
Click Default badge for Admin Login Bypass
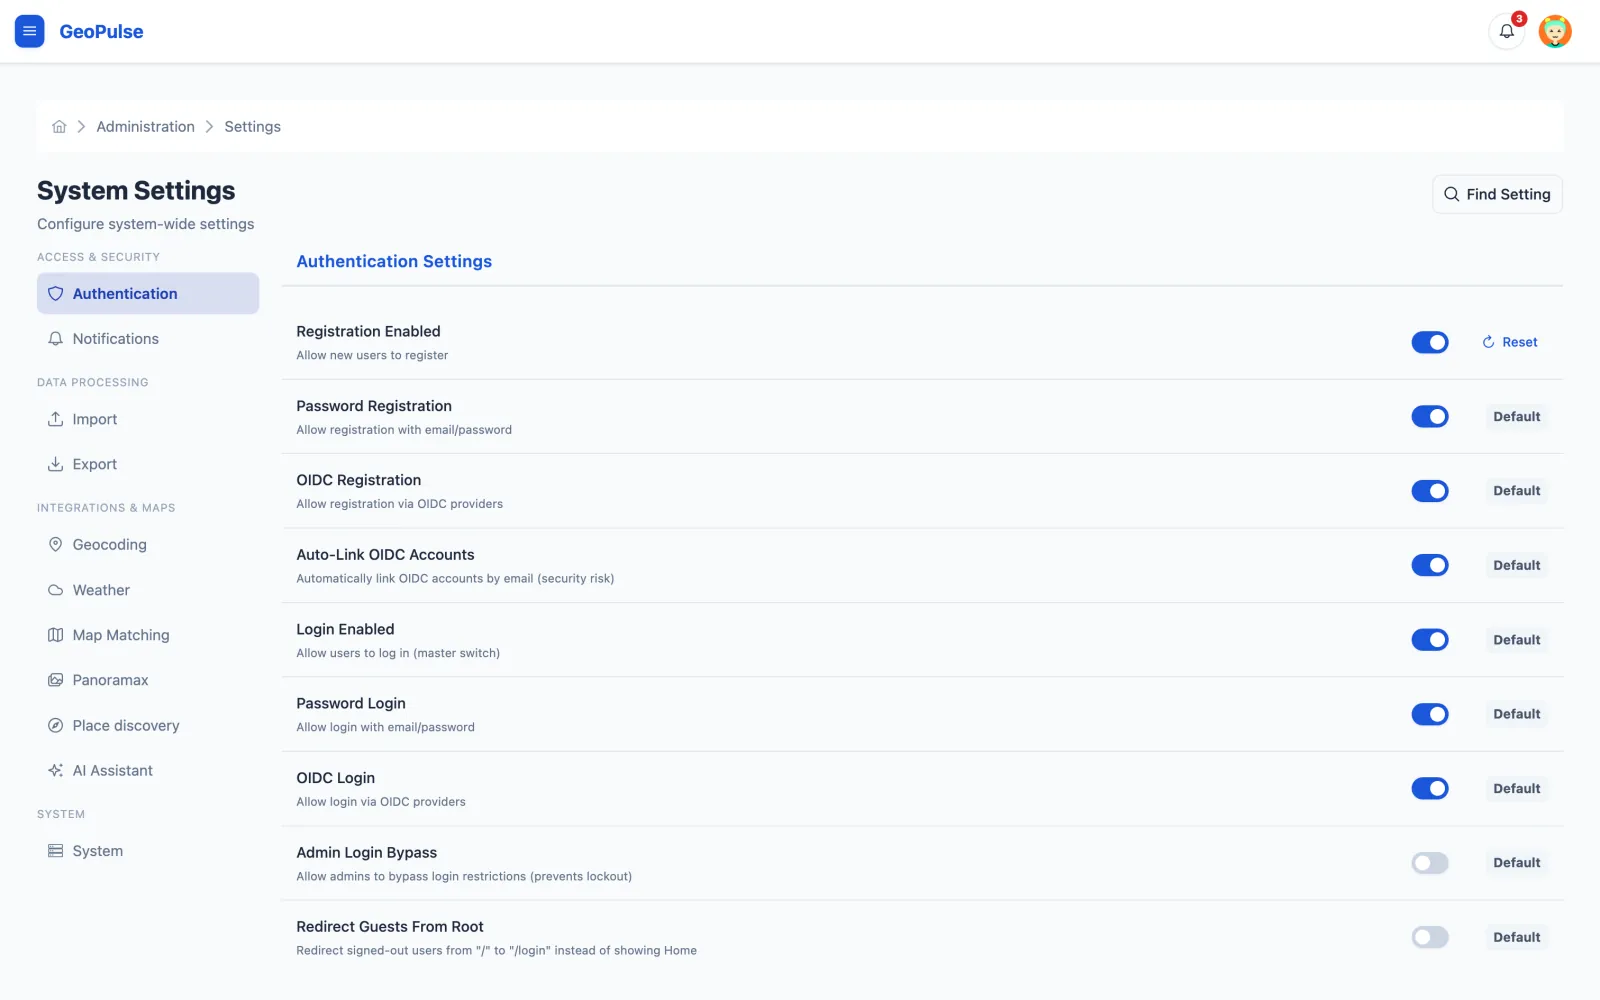(x=1517, y=863)
